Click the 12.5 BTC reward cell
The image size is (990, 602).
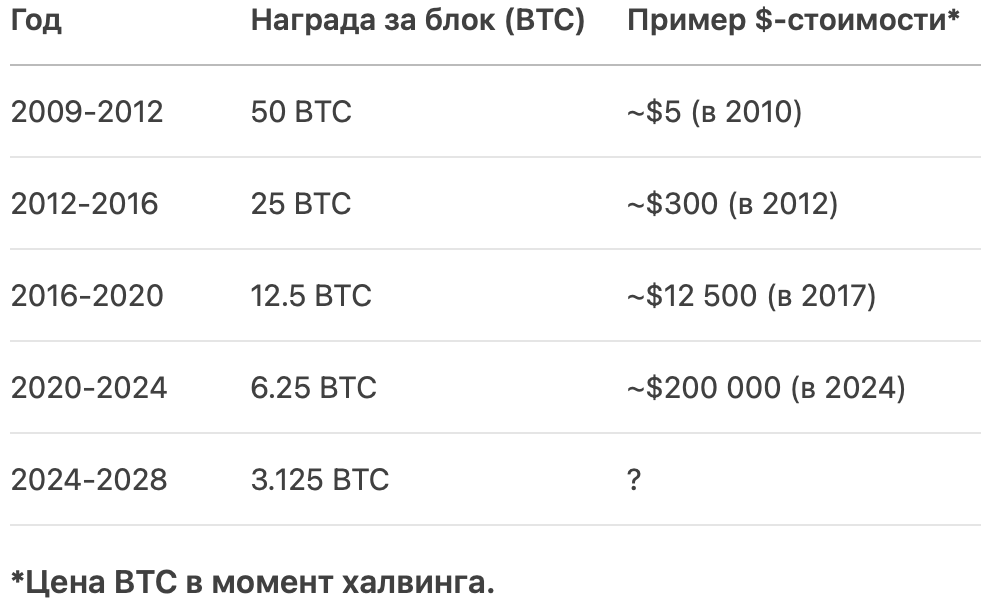(311, 296)
